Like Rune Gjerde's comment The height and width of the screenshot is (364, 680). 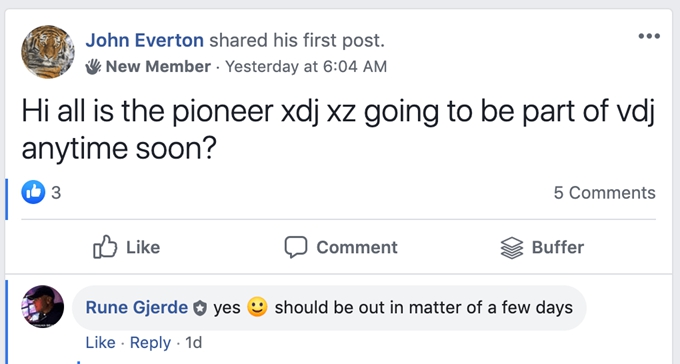(101, 343)
